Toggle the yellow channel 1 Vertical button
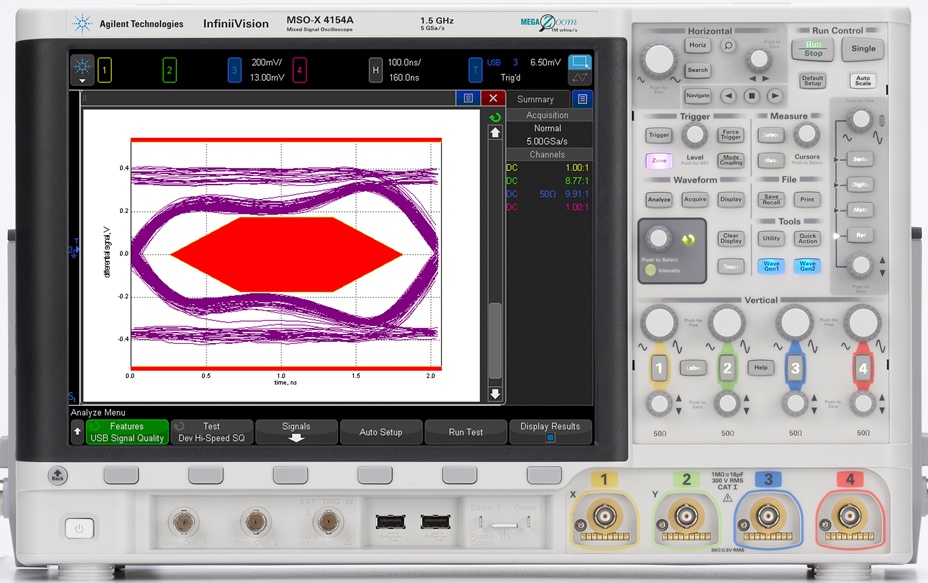This screenshot has width=928, height=583. [x=659, y=369]
